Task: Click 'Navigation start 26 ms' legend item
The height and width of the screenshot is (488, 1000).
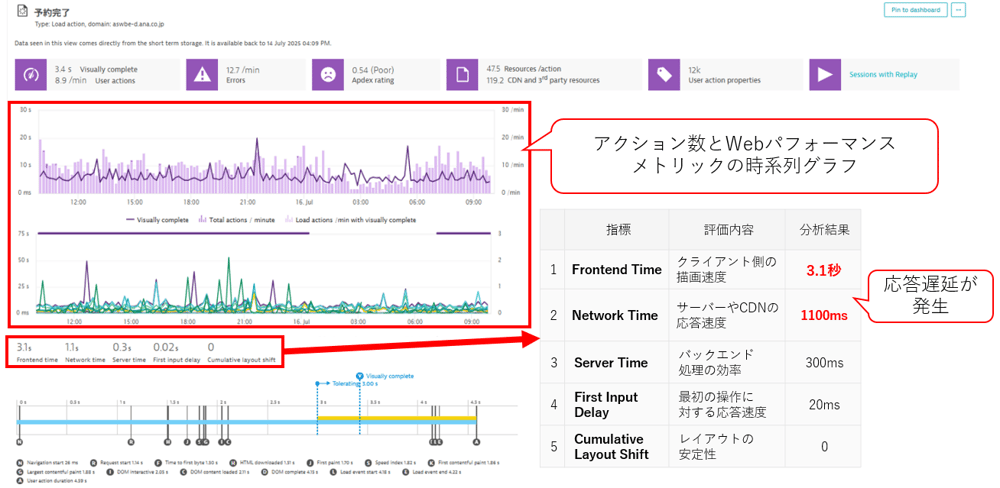Action: [x=48, y=462]
